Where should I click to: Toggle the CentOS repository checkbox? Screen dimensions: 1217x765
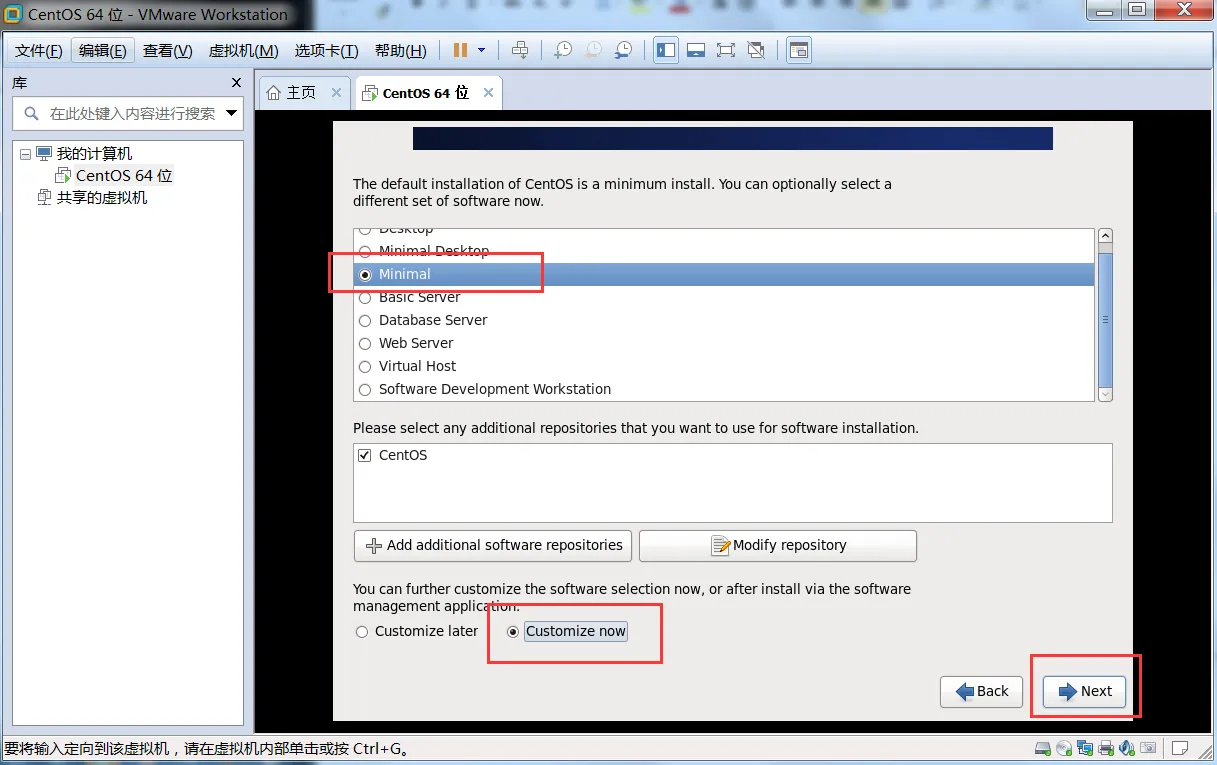365,455
